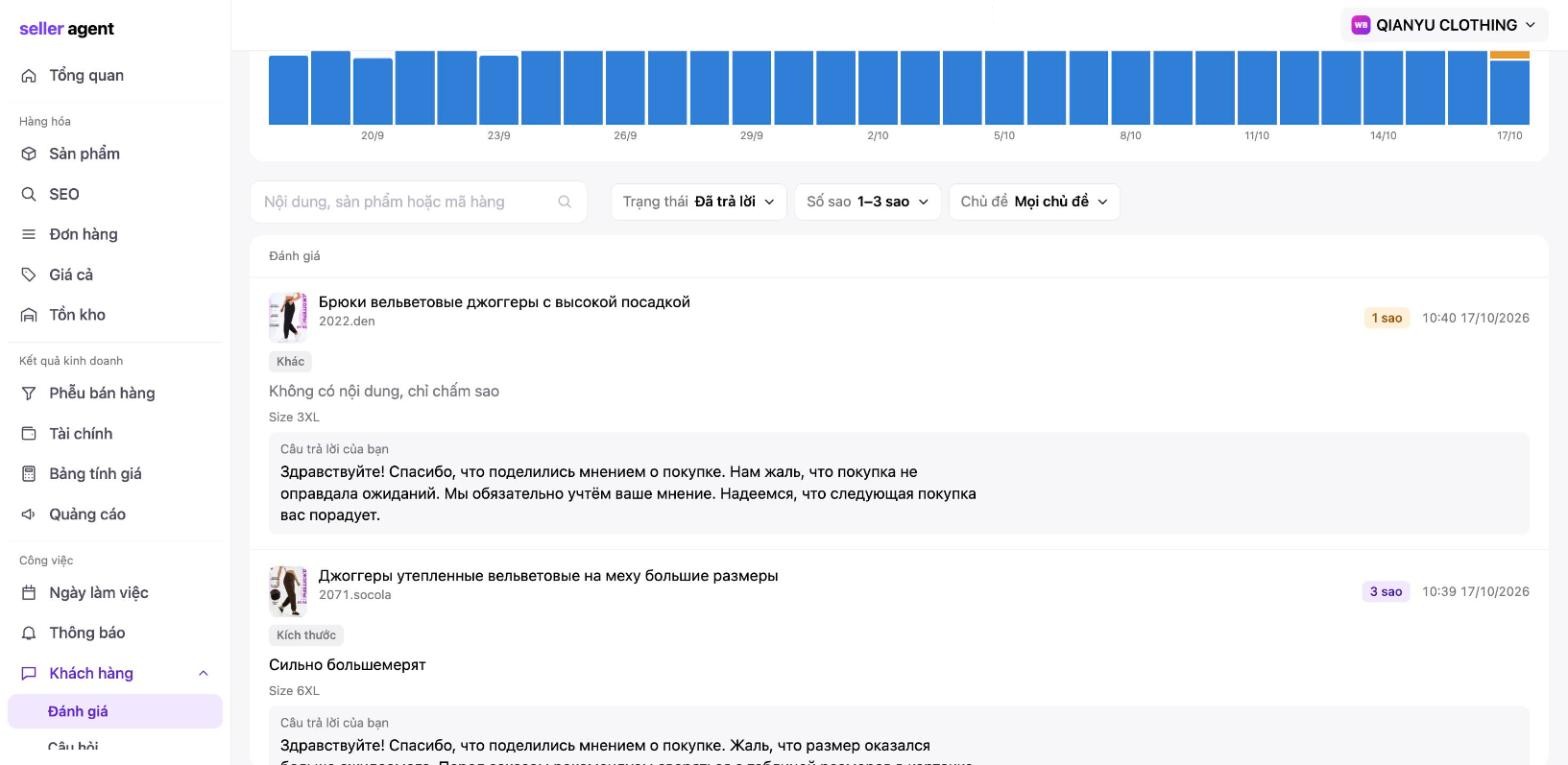The width and height of the screenshot is (1568, 765).
Task: Open the seller agent logo home link
Action: 66,28
